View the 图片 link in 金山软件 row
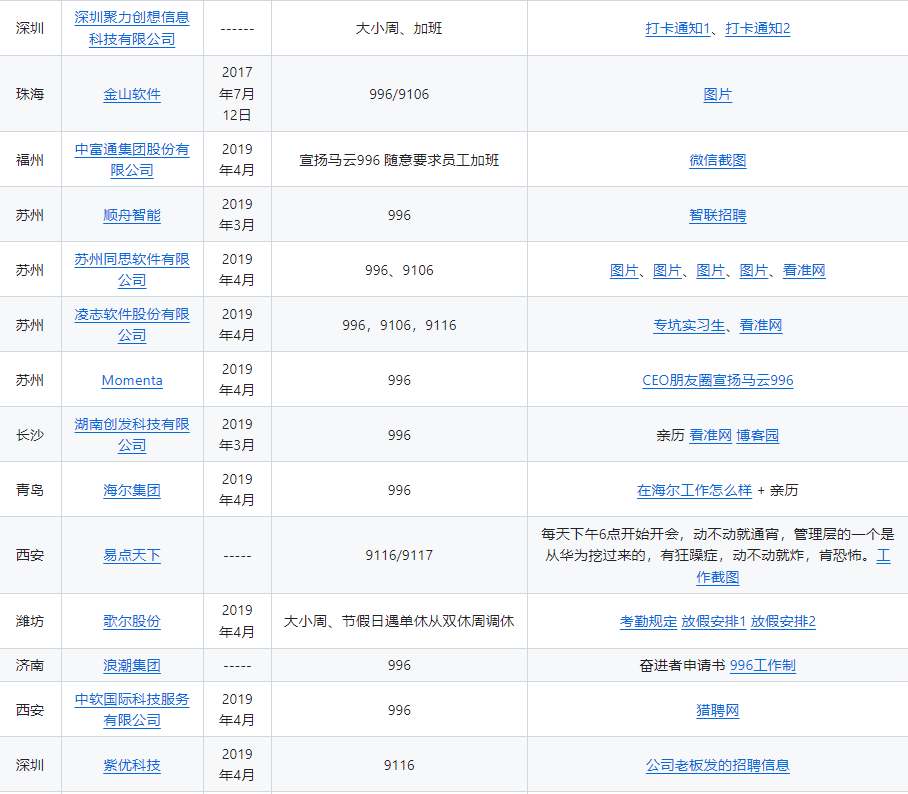Screen dimensions: 908x794 (717, 94)
